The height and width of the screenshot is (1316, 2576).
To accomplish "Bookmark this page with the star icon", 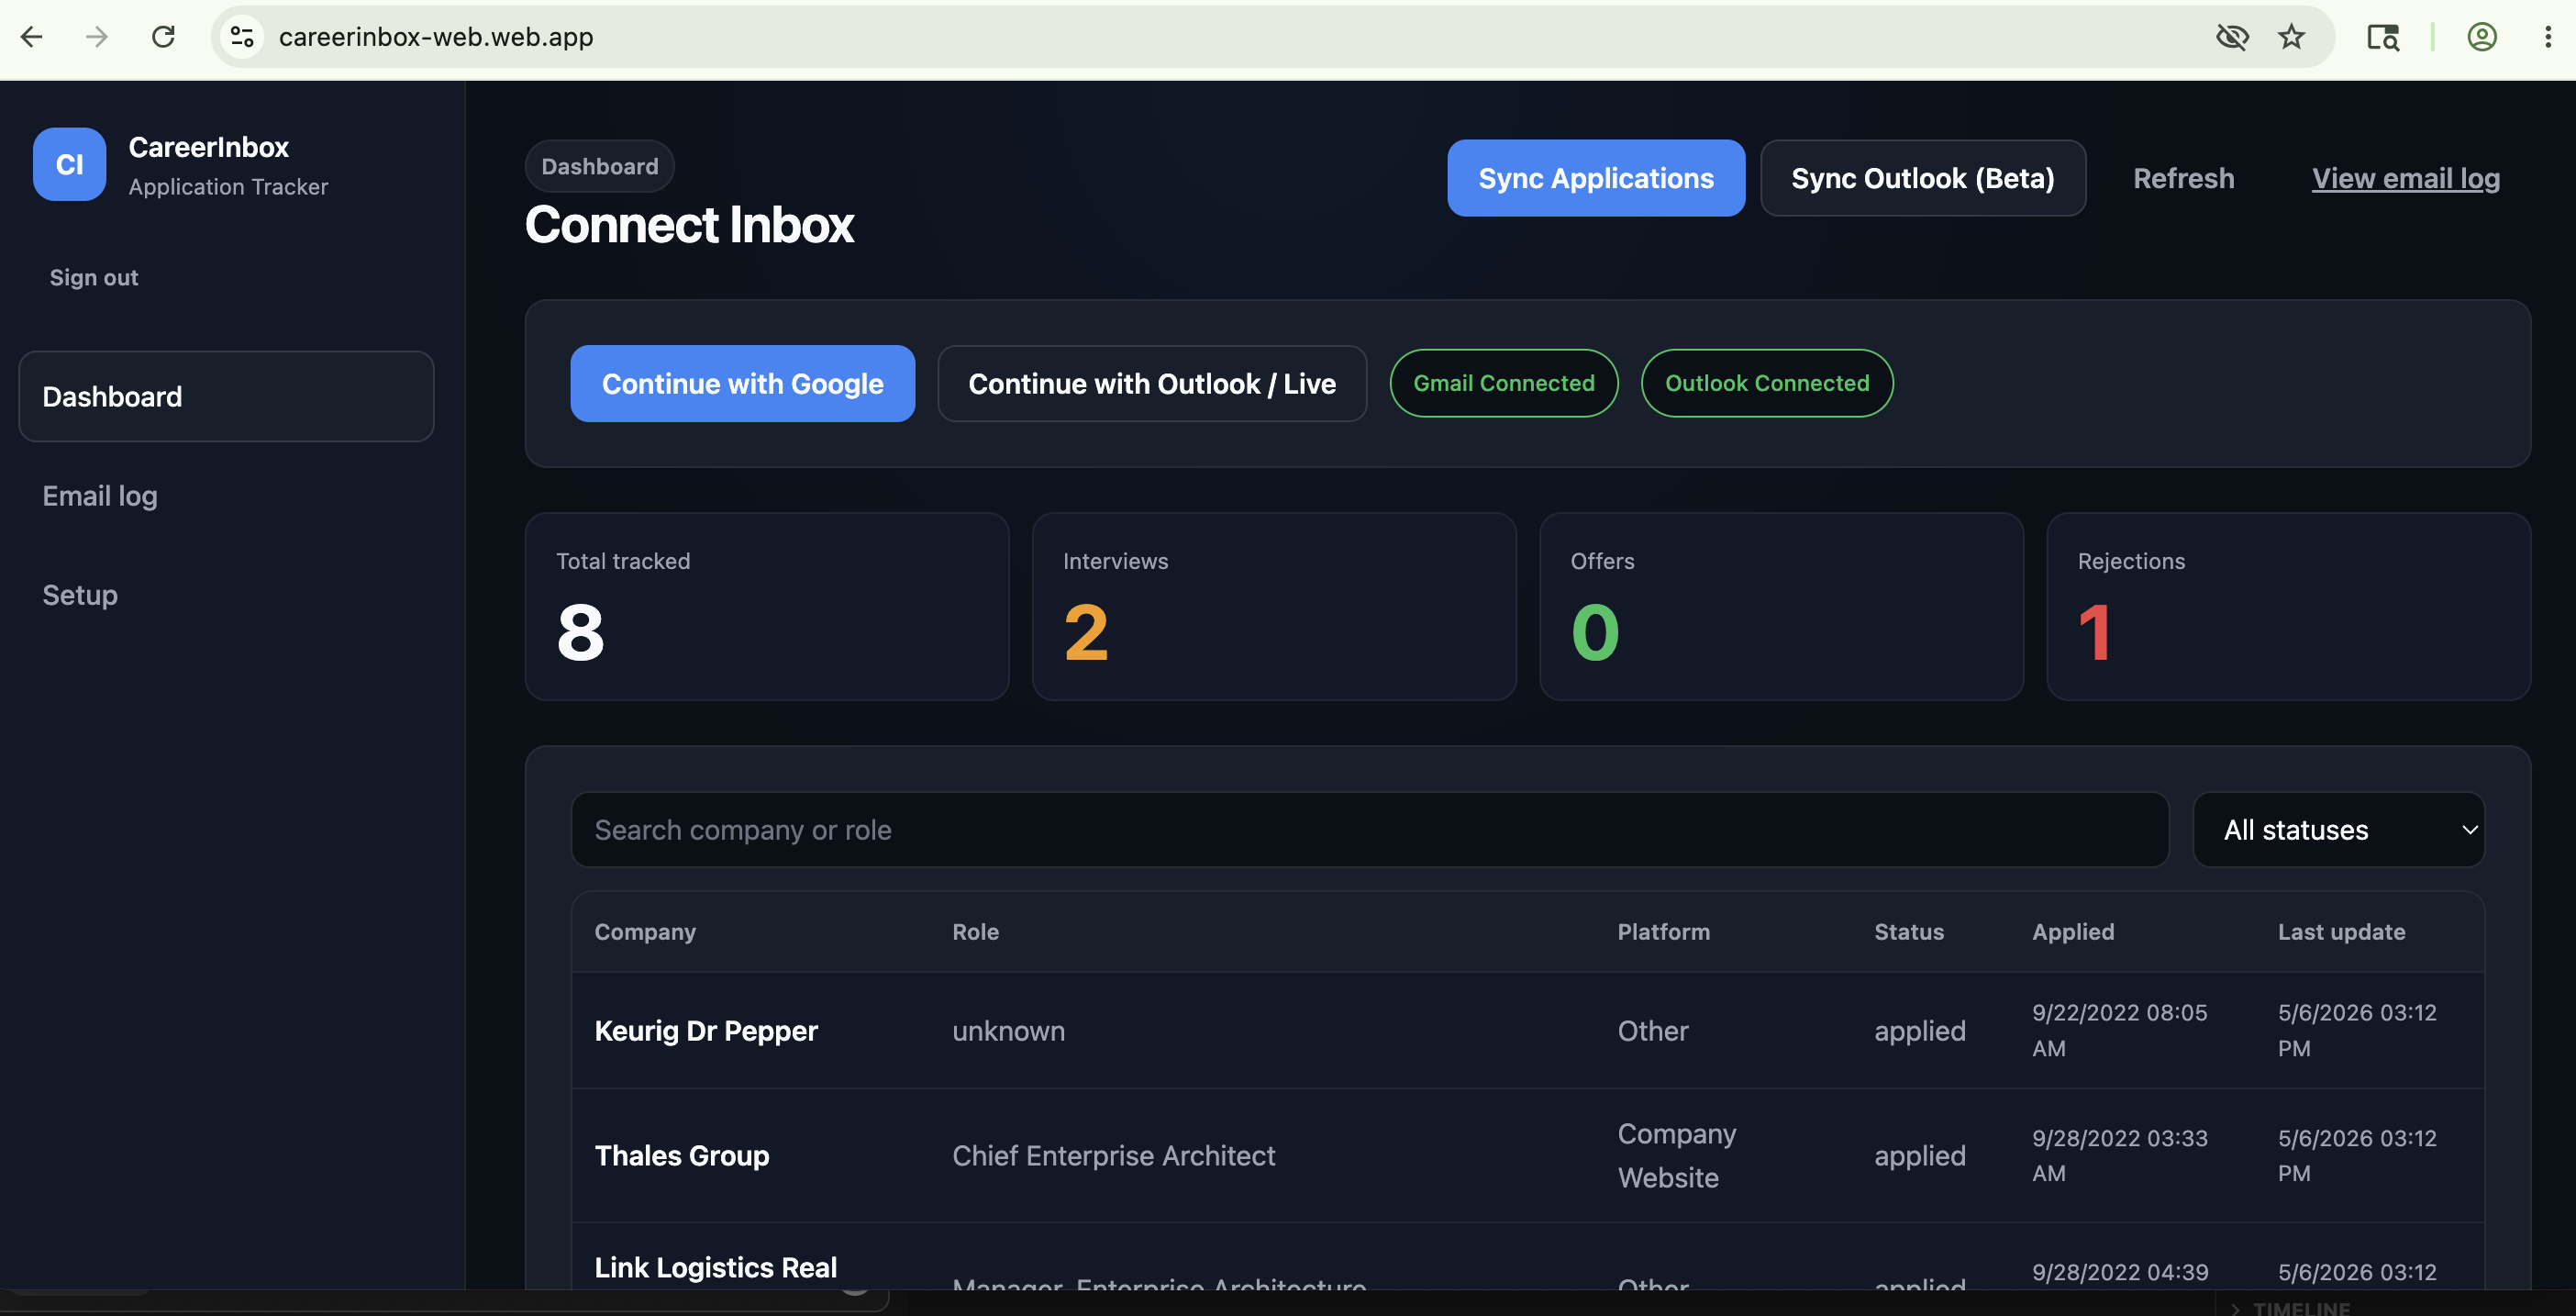I will coord(2291,37).
